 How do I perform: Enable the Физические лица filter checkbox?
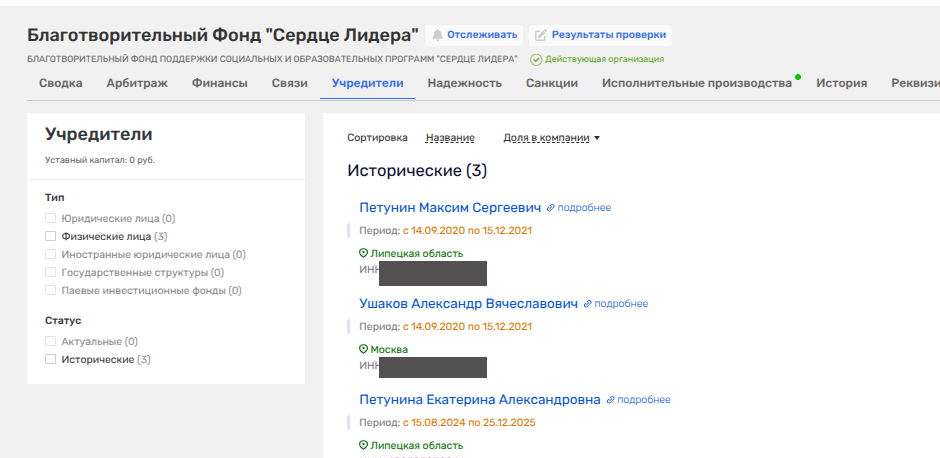50,236
